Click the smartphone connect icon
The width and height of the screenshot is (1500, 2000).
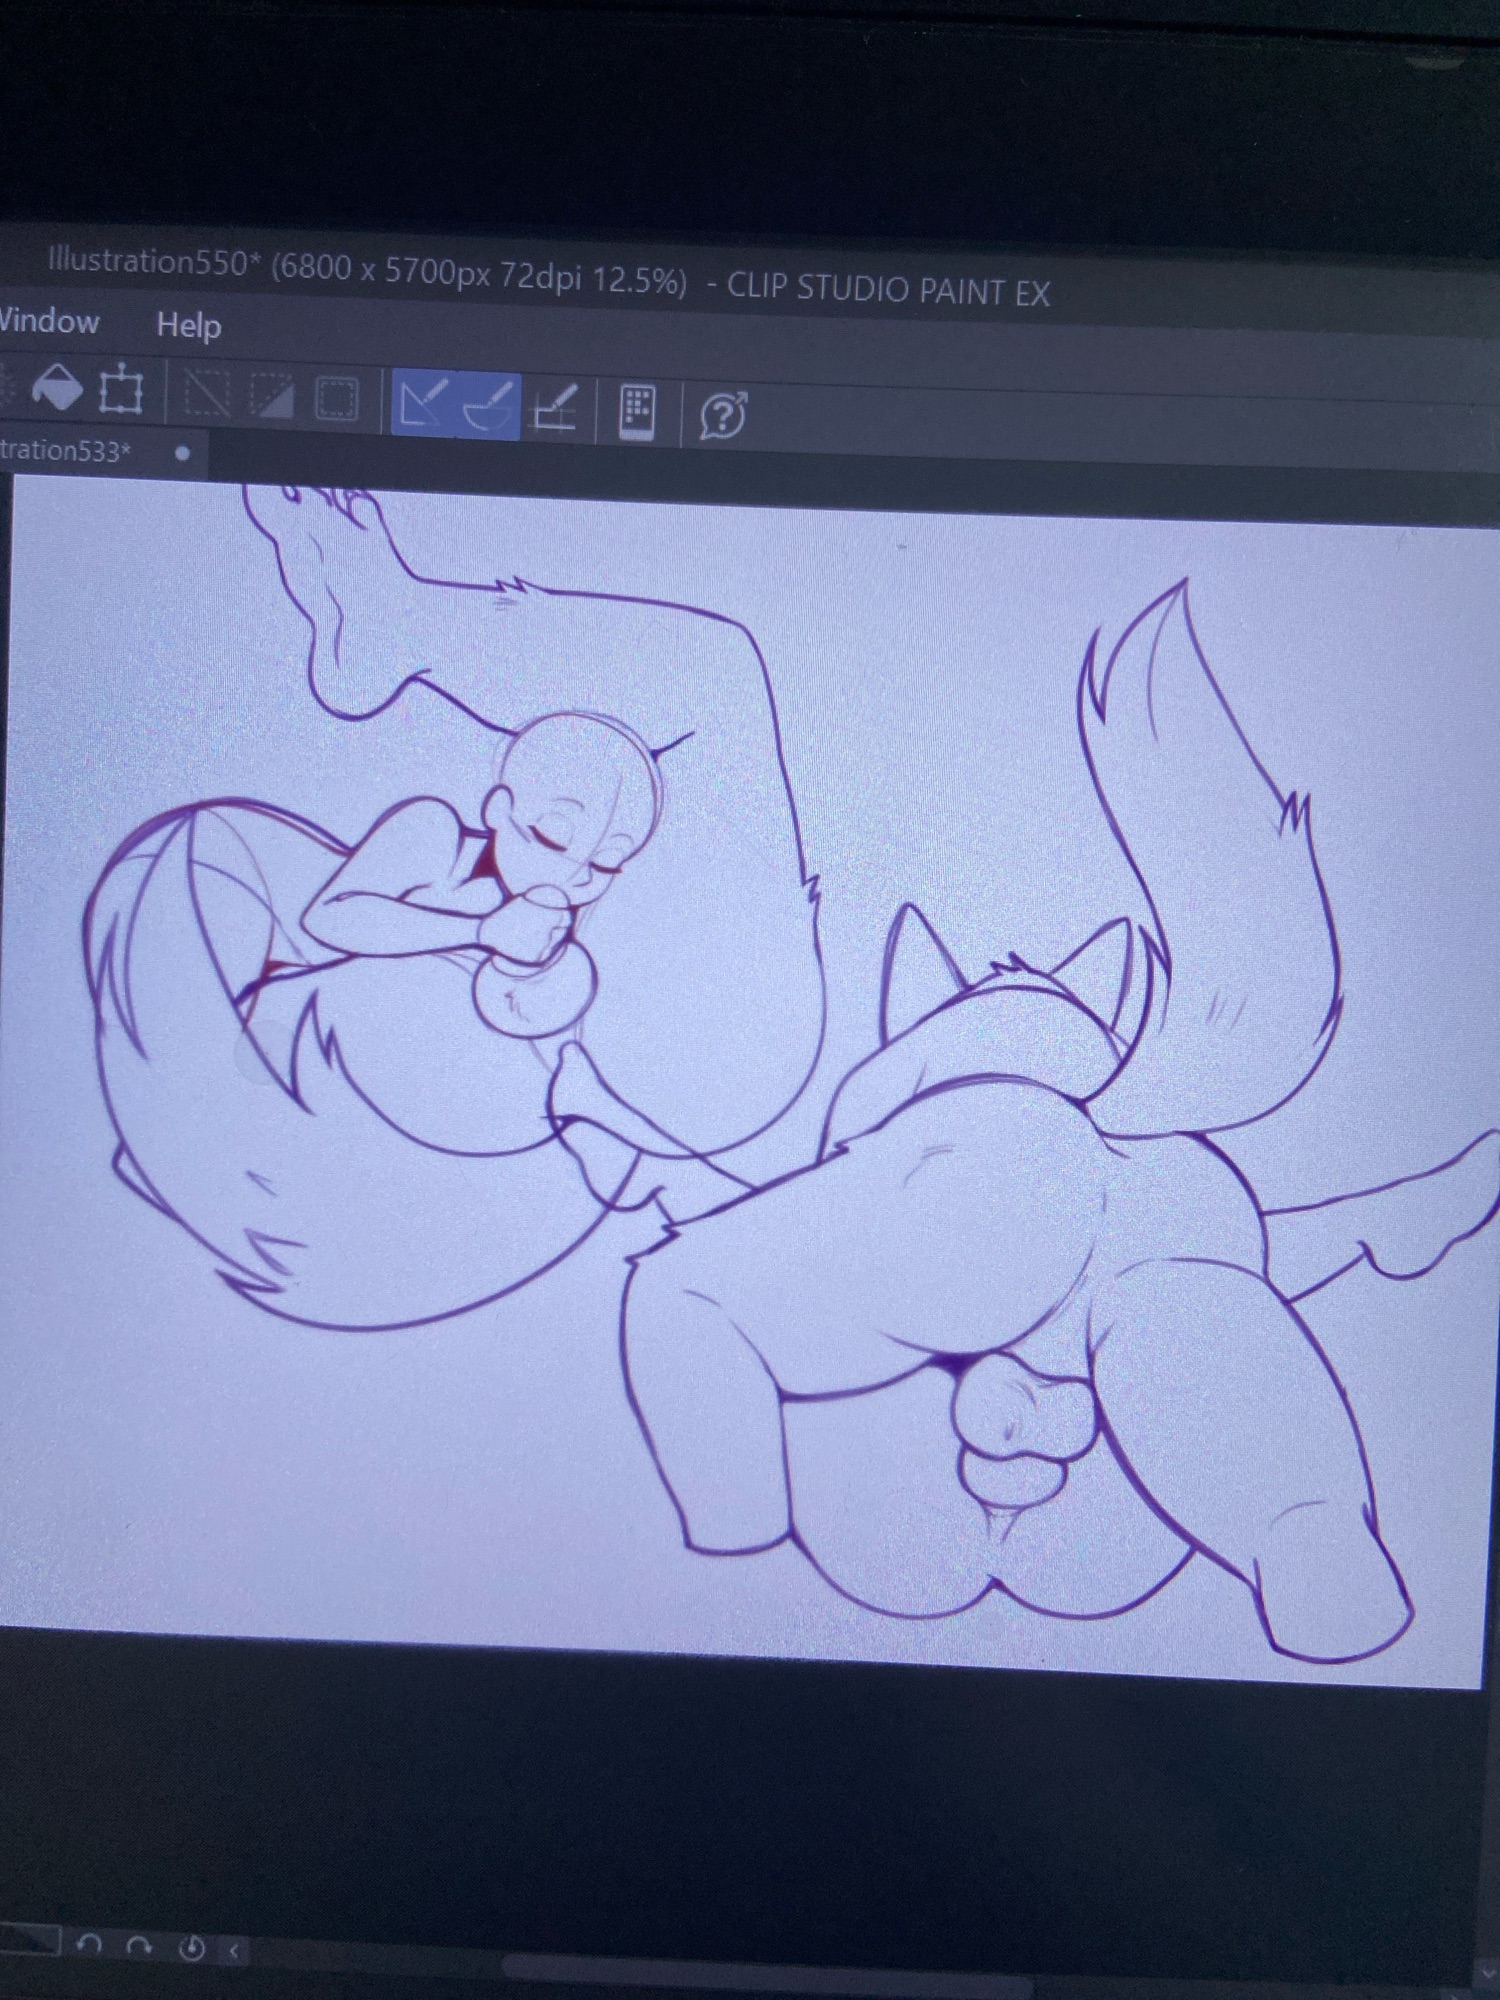point(637,412)
